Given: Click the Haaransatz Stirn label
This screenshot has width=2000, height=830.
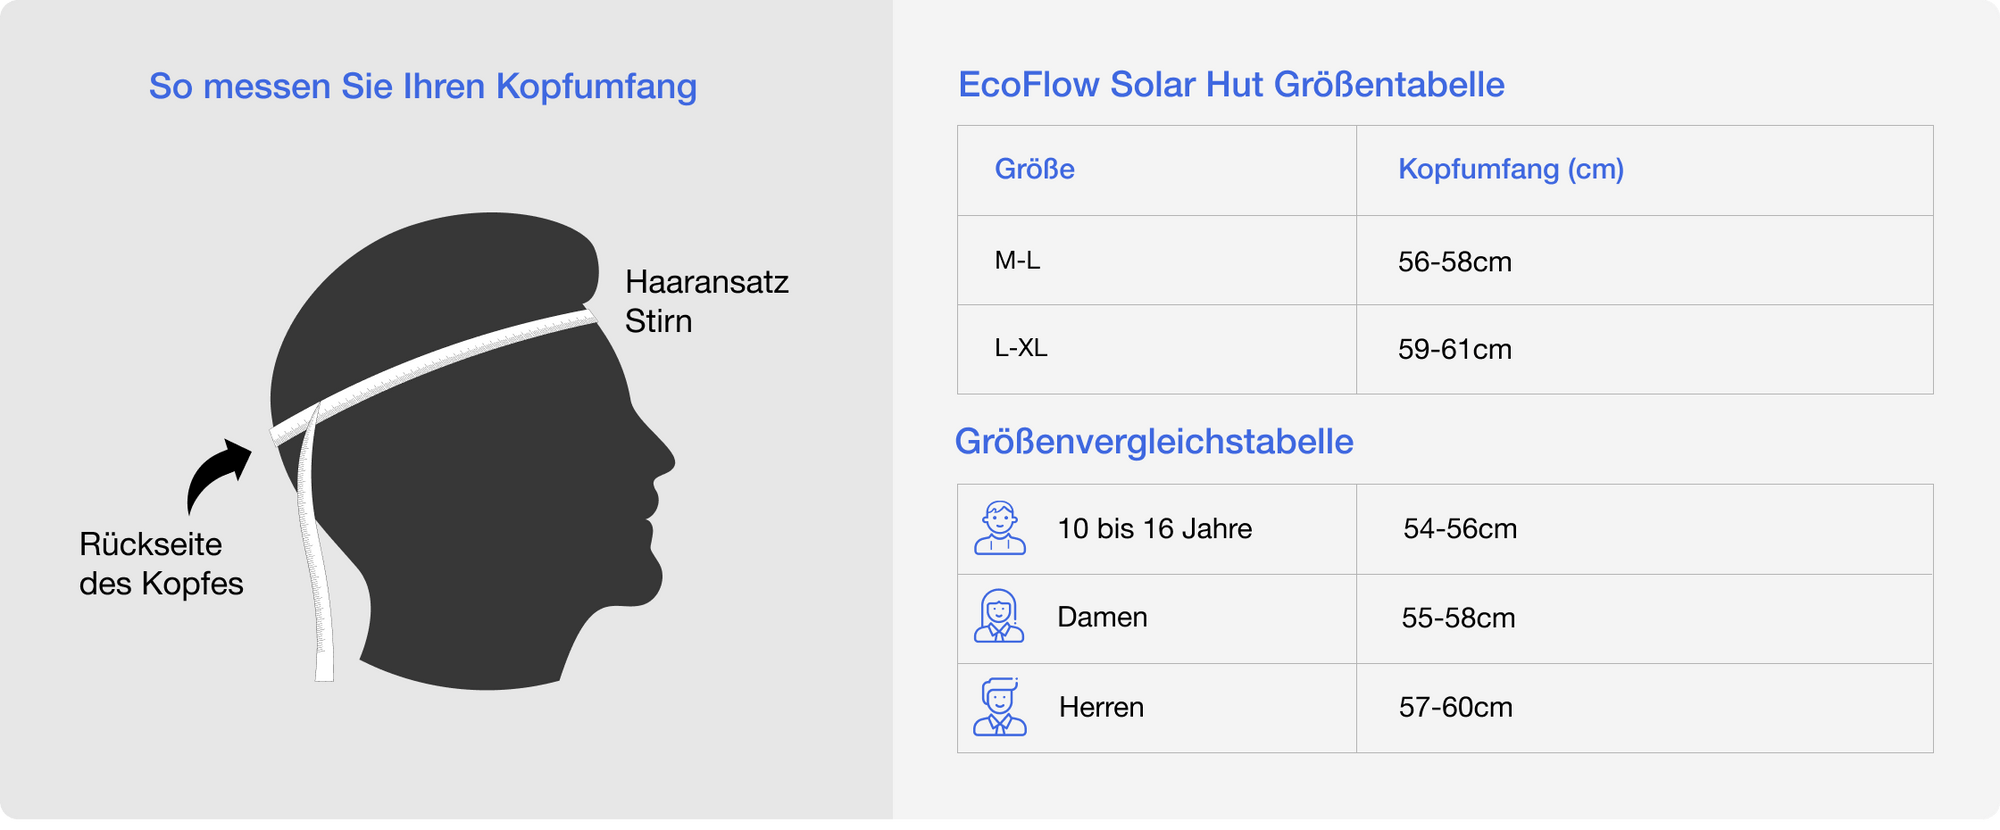Looking at the screenshot, I should (706, 301).
